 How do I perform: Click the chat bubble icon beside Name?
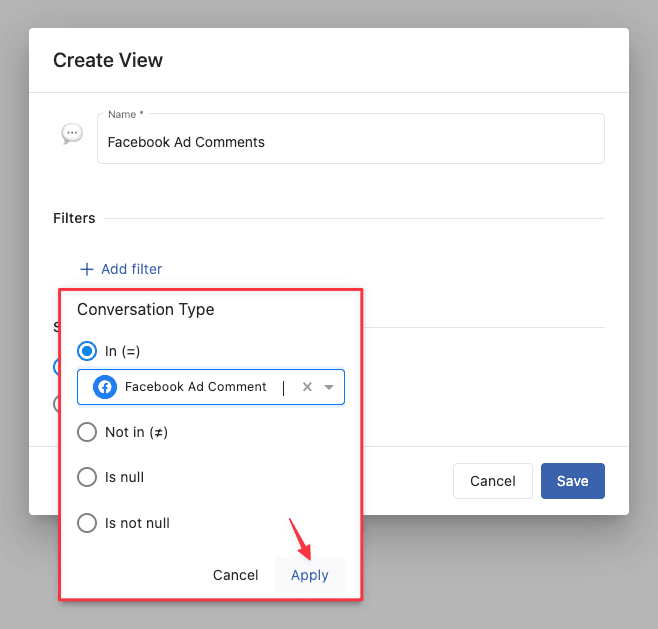72,134
